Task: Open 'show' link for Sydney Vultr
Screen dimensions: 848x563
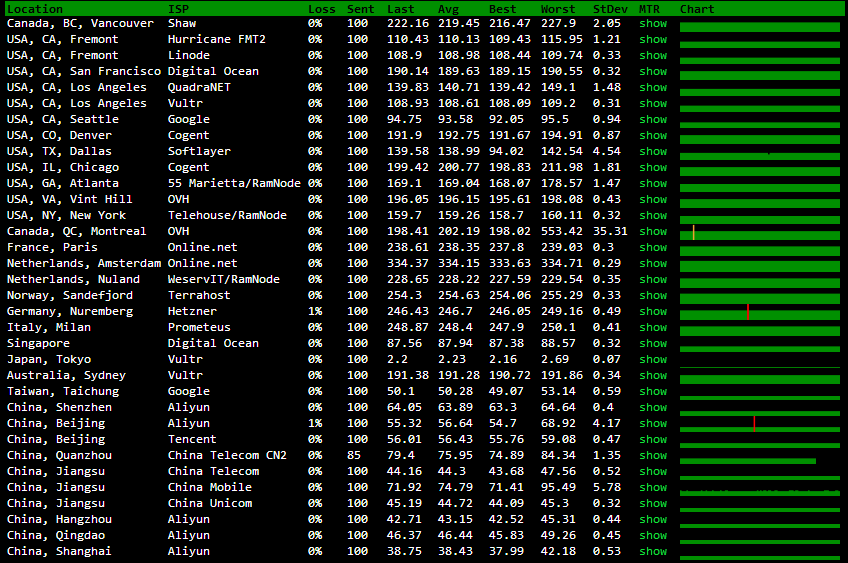Action: point(653,375)
